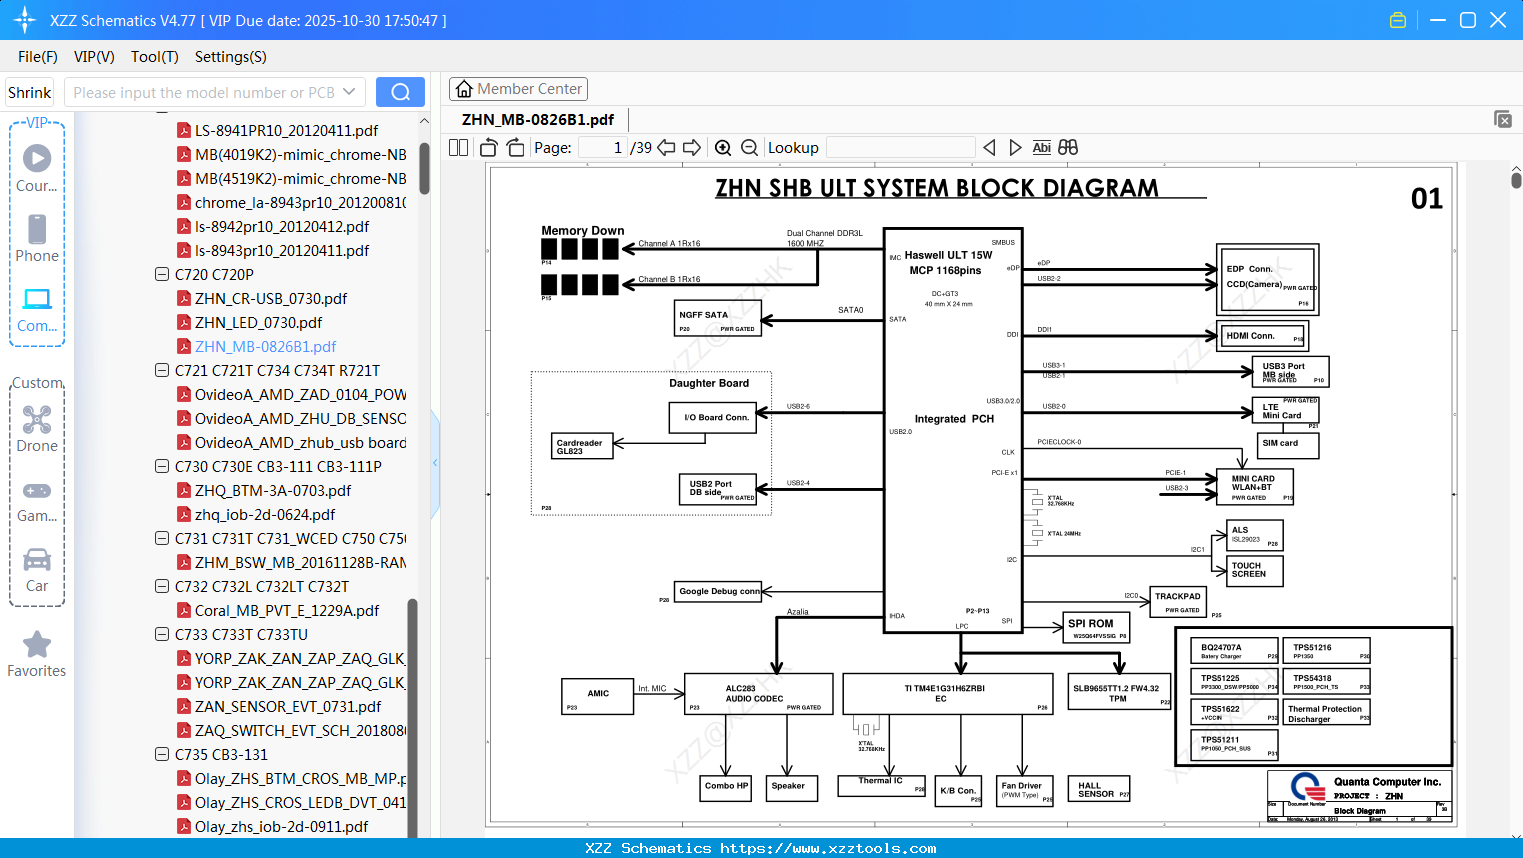
Task: Click the file tree vertical scrollbar thumb
Action: (424, 168)
